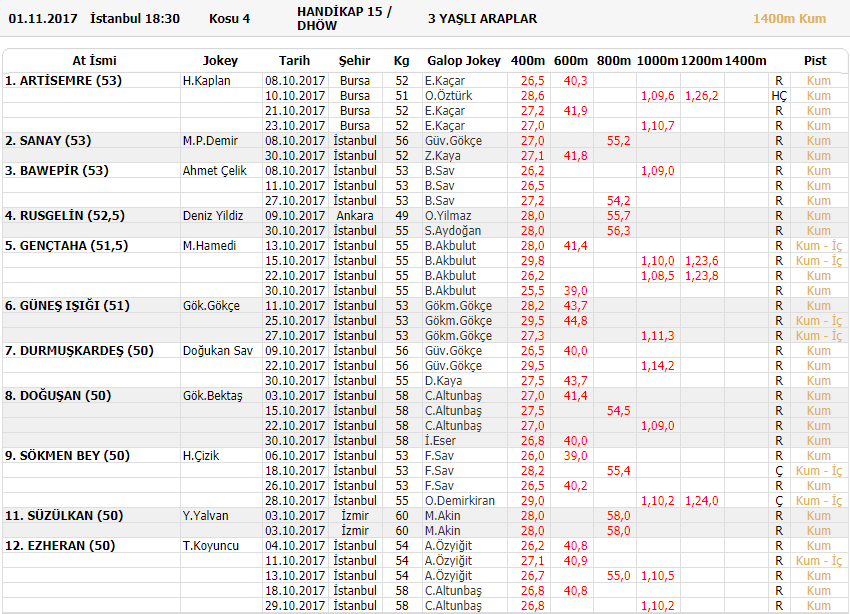This screenshot has height=614, width=850.
Task: Click the Galop Jokey column header
Action: click(x=463, y=61)
